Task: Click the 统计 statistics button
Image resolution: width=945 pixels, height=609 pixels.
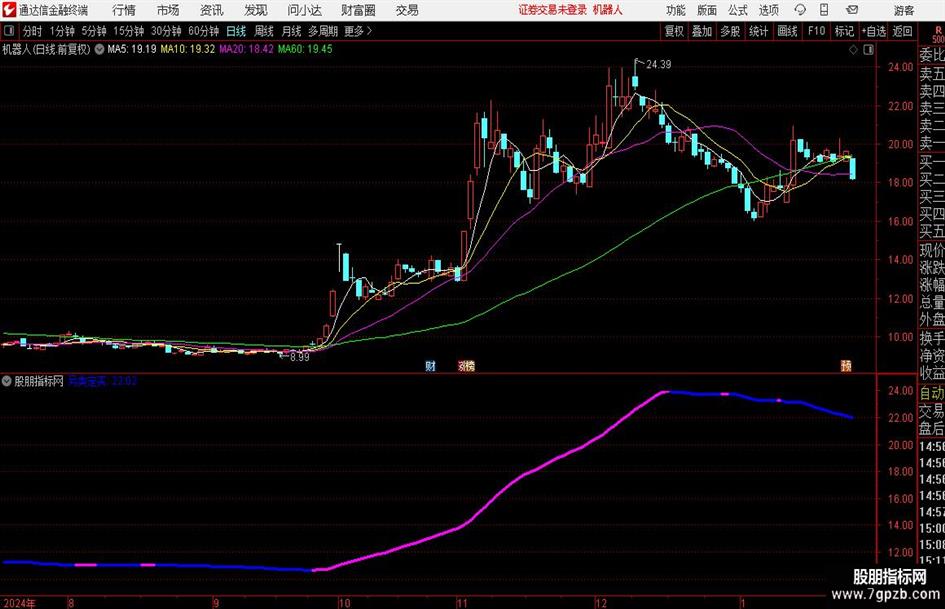Action: tap(758, 31)
